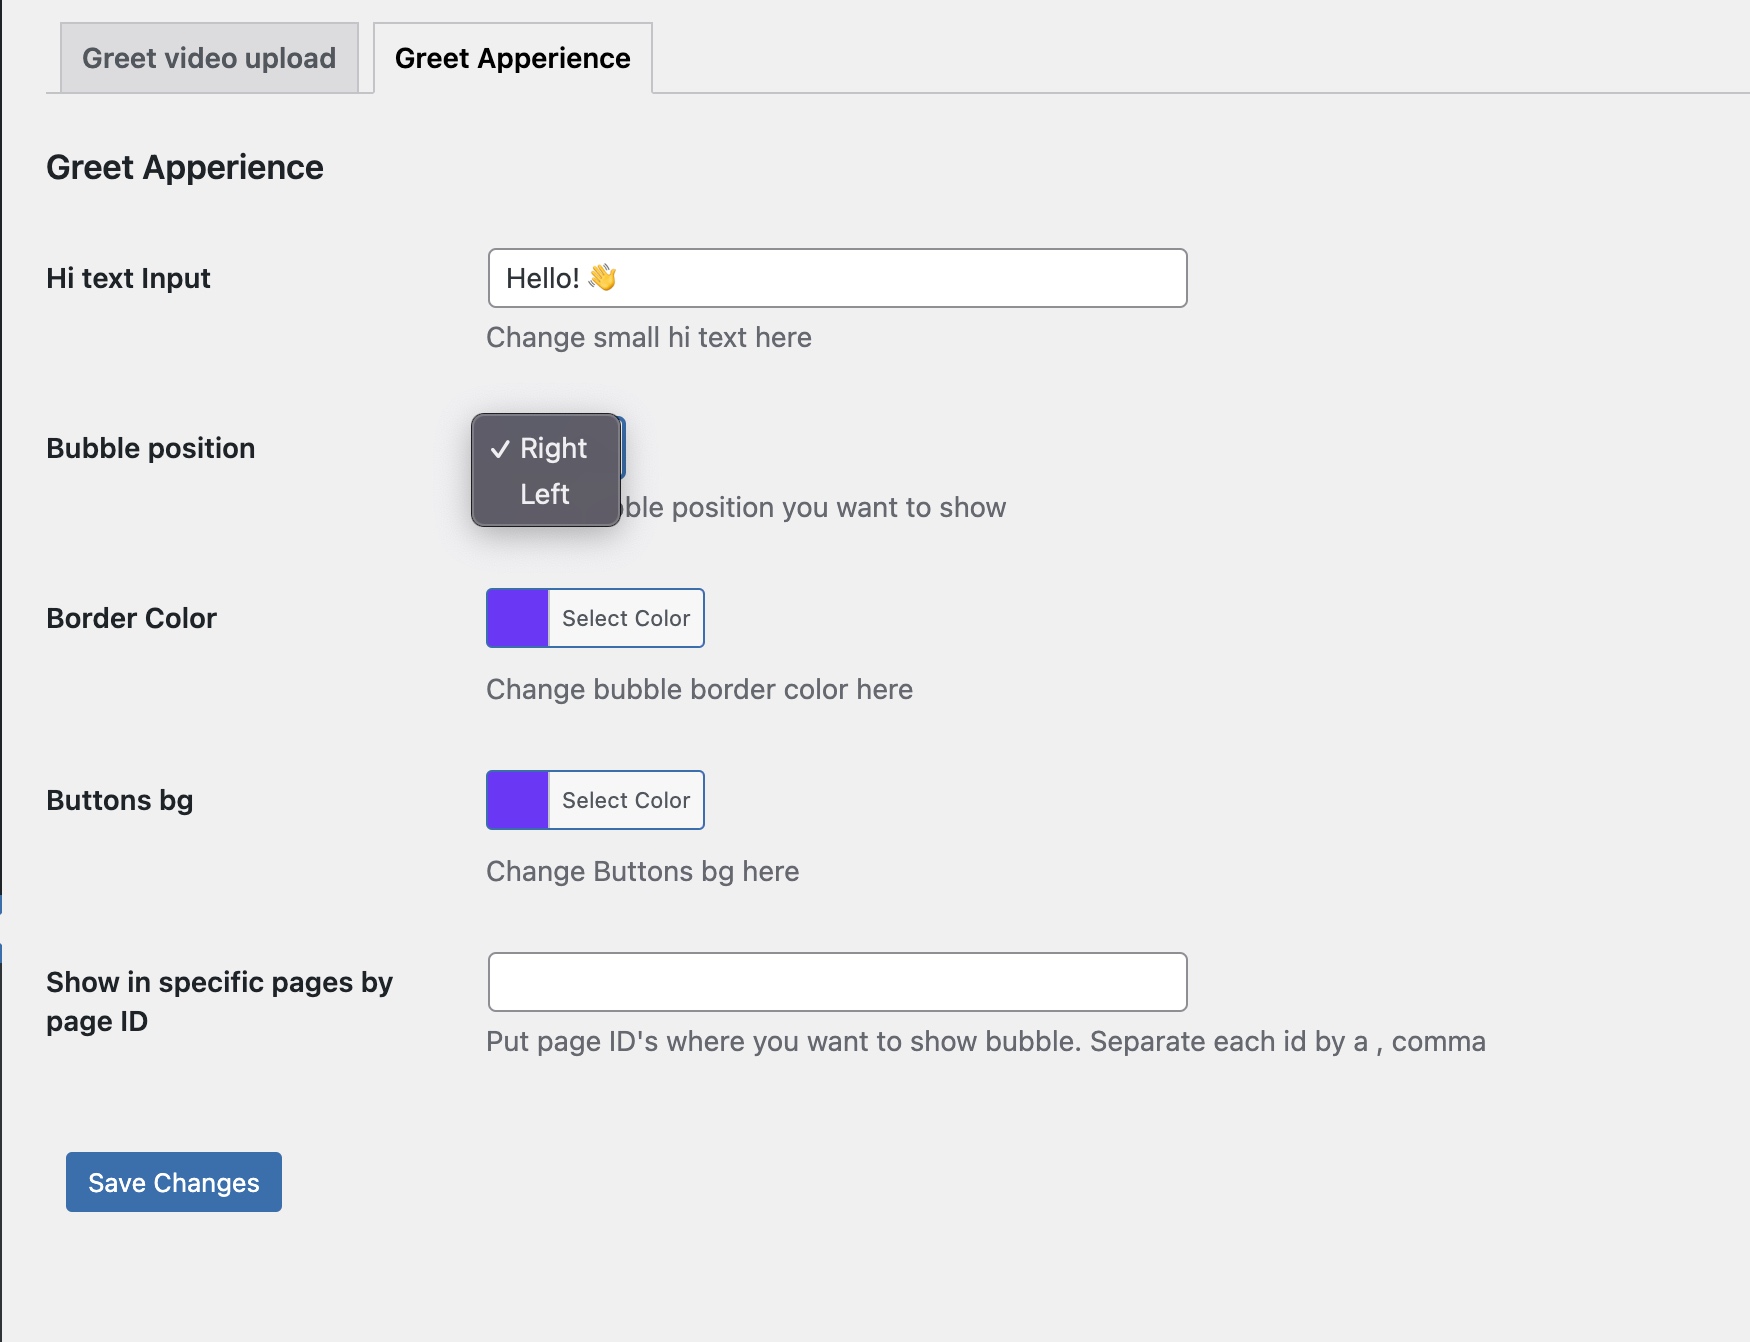Screen dimensions: 1750x1342
Task: Select the Greet Apperience tab
Action: (x=512, y=58)
